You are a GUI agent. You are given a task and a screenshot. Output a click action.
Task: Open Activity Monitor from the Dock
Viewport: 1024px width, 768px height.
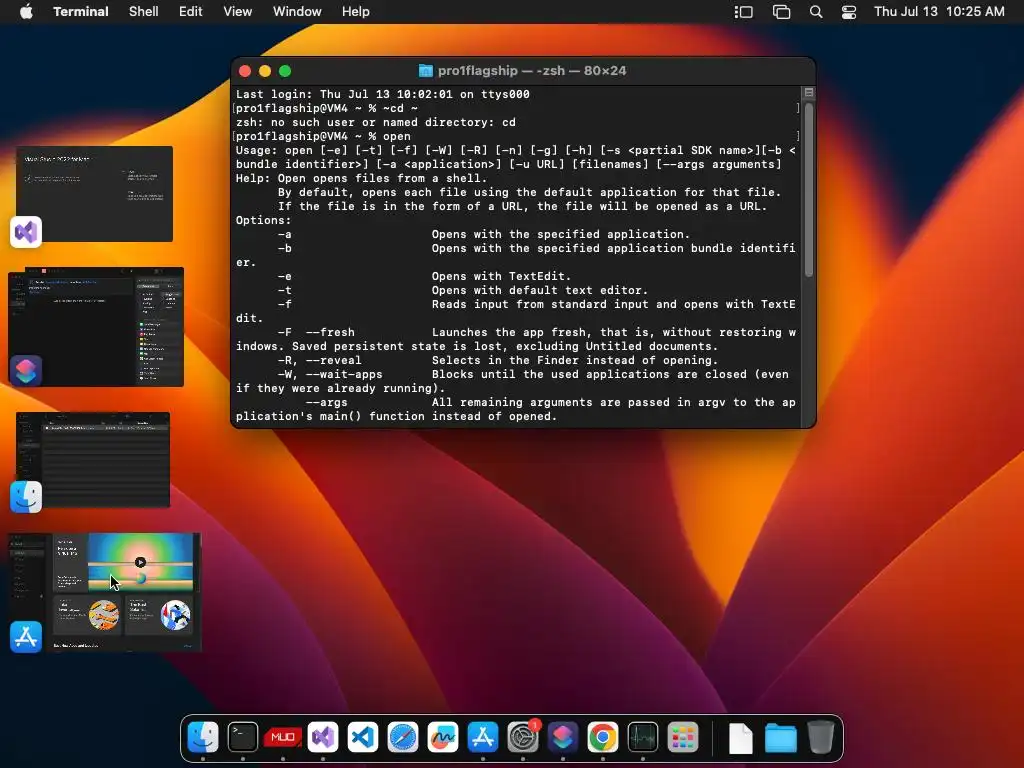tap(643, 737)
